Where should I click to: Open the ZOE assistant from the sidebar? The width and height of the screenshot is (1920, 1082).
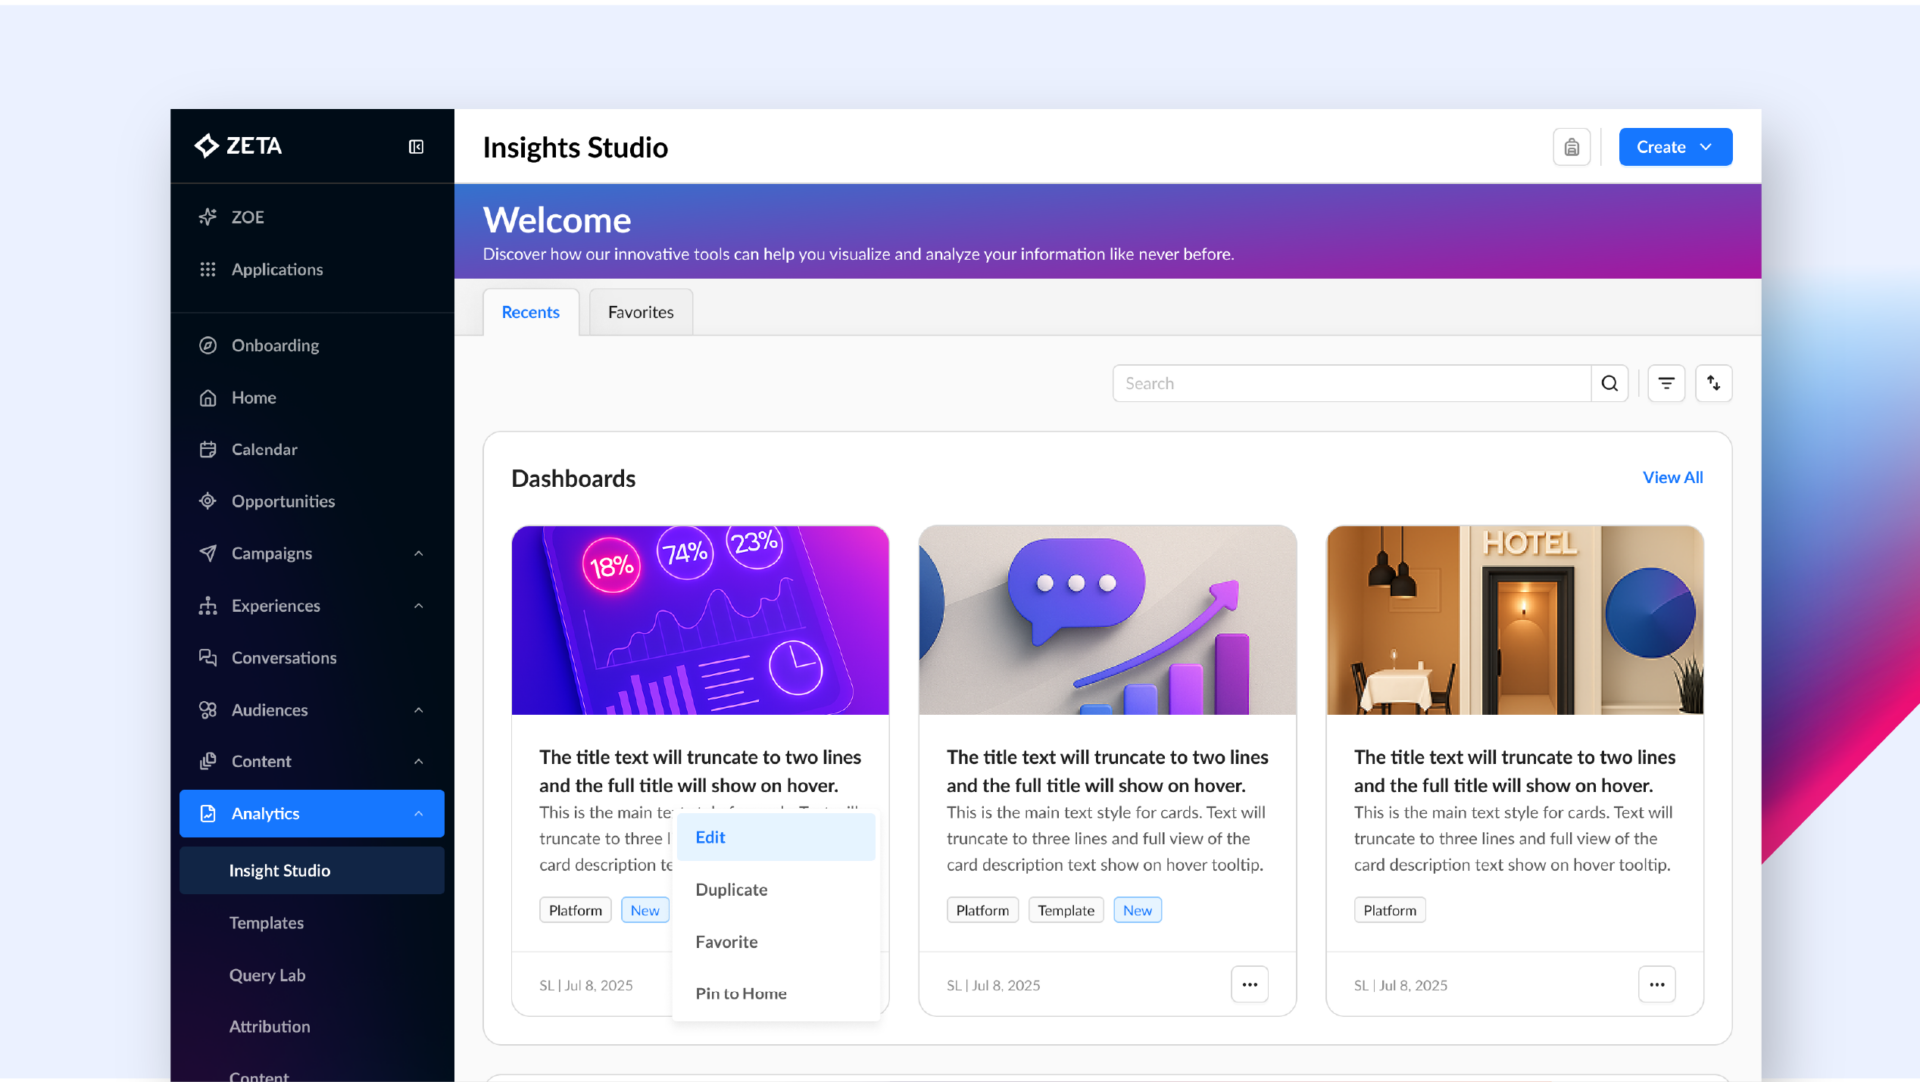pos(247,217)
